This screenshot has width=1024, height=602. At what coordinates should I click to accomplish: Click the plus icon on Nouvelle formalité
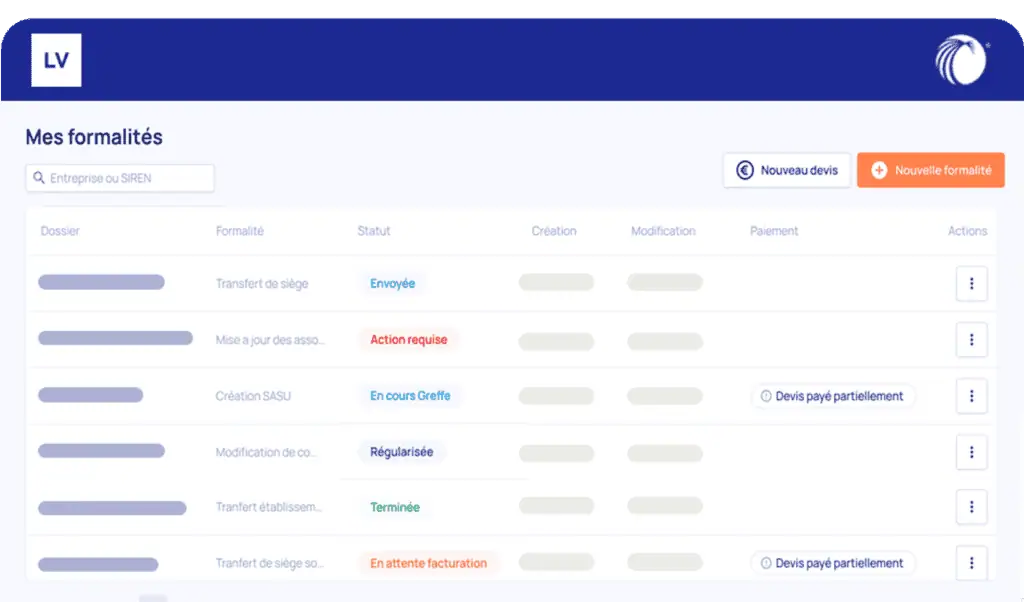coord(879,170)
